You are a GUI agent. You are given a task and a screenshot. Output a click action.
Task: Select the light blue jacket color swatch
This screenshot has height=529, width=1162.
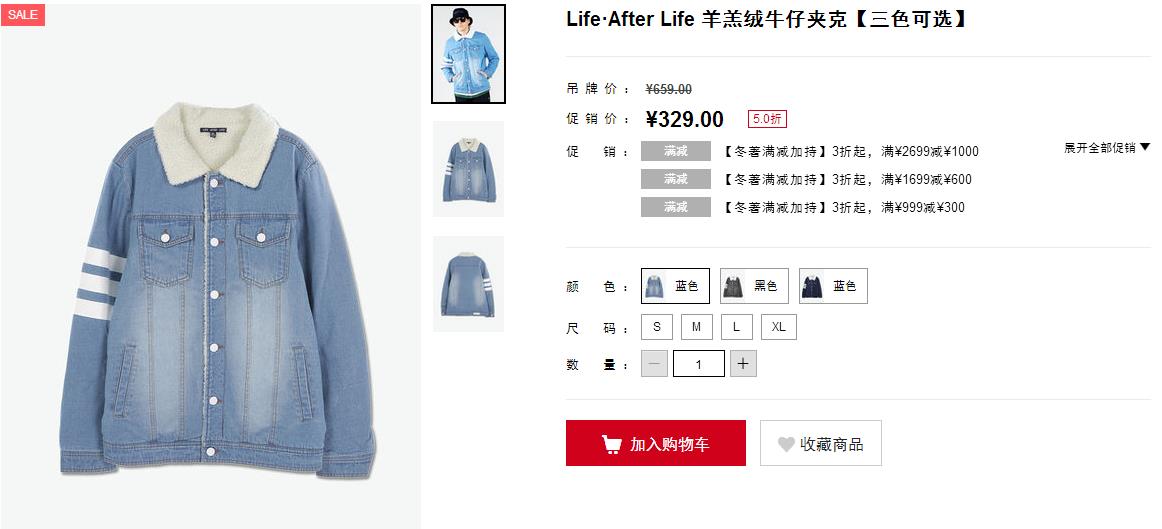675,286
